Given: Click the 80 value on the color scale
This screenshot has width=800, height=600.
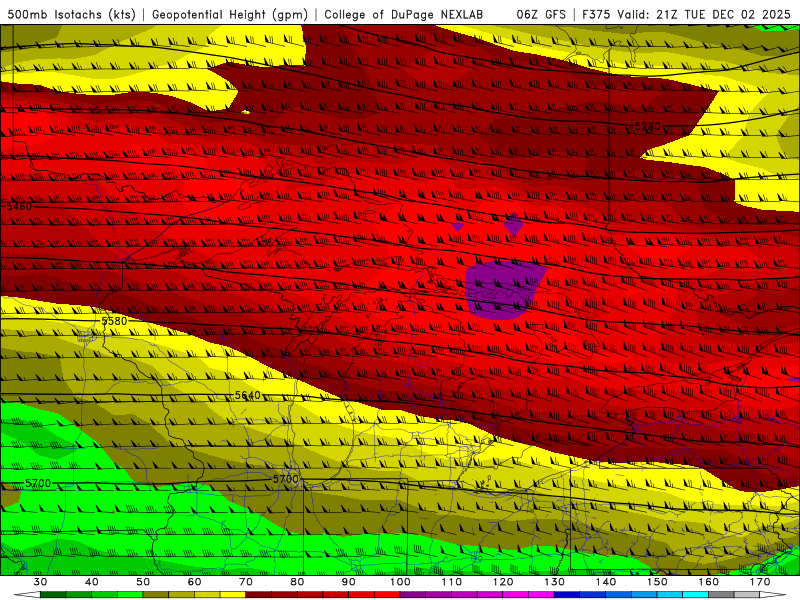Looking at the screenshot, I should tap(297, 582).
